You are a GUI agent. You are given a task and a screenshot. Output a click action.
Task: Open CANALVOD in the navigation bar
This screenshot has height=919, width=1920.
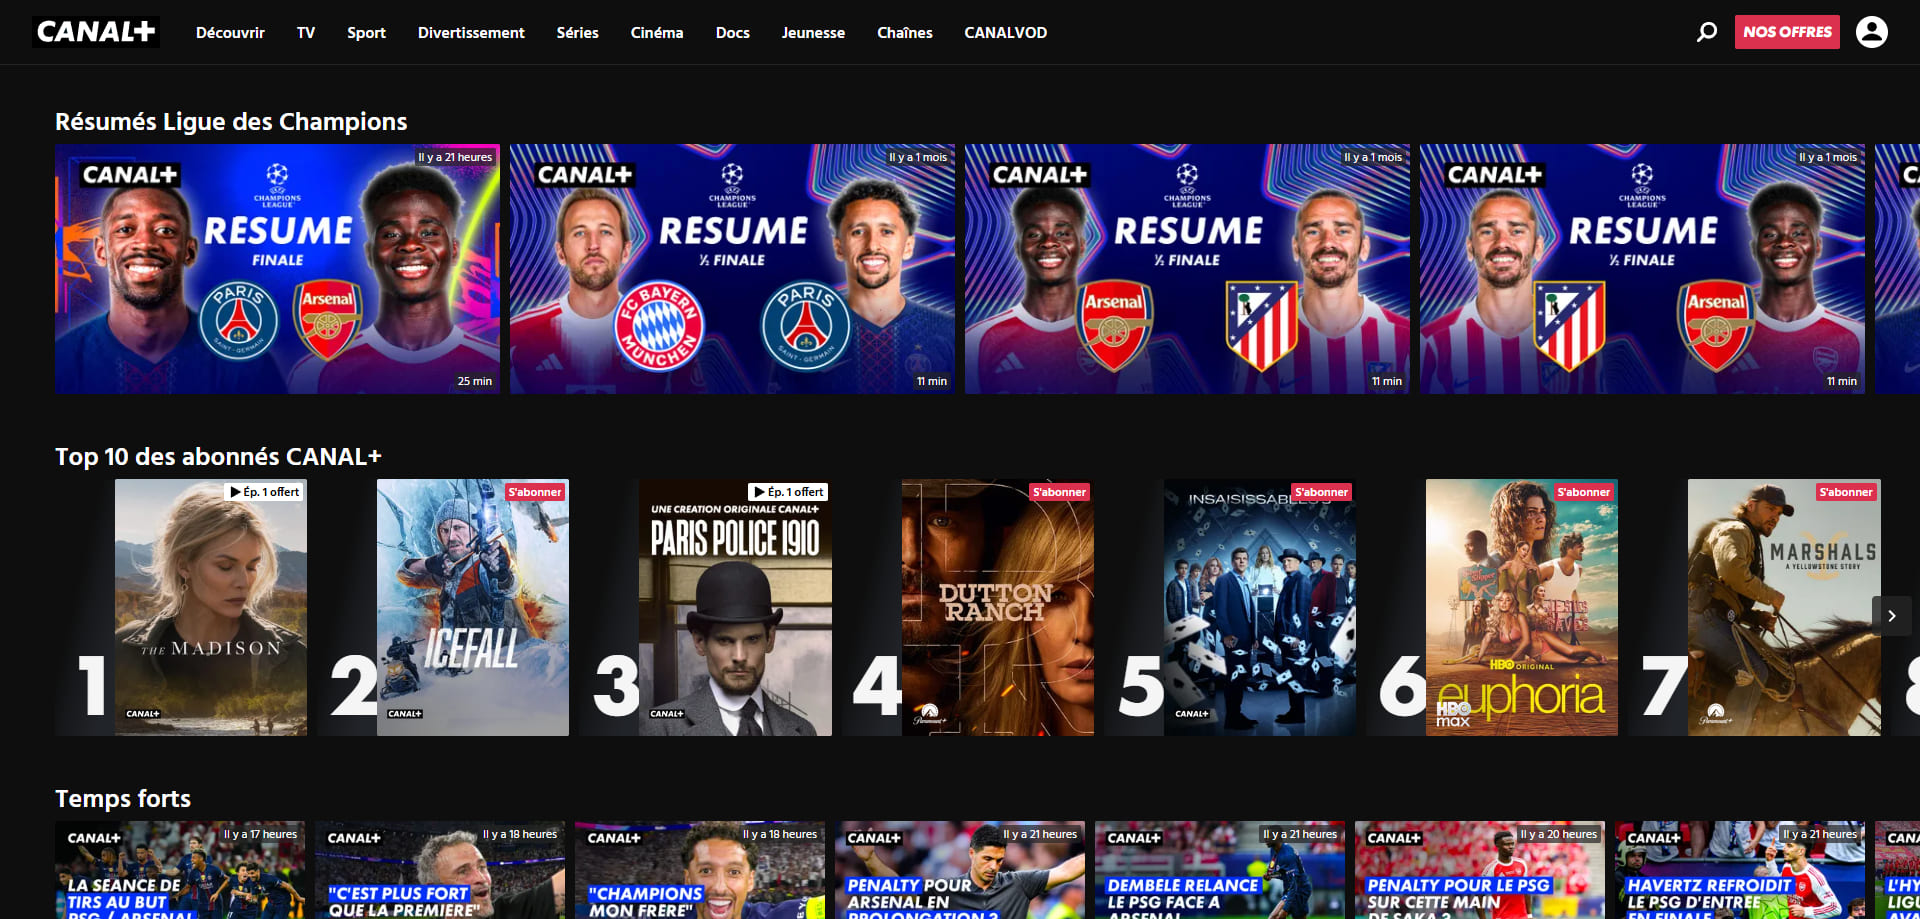[x=1006, y=33]
